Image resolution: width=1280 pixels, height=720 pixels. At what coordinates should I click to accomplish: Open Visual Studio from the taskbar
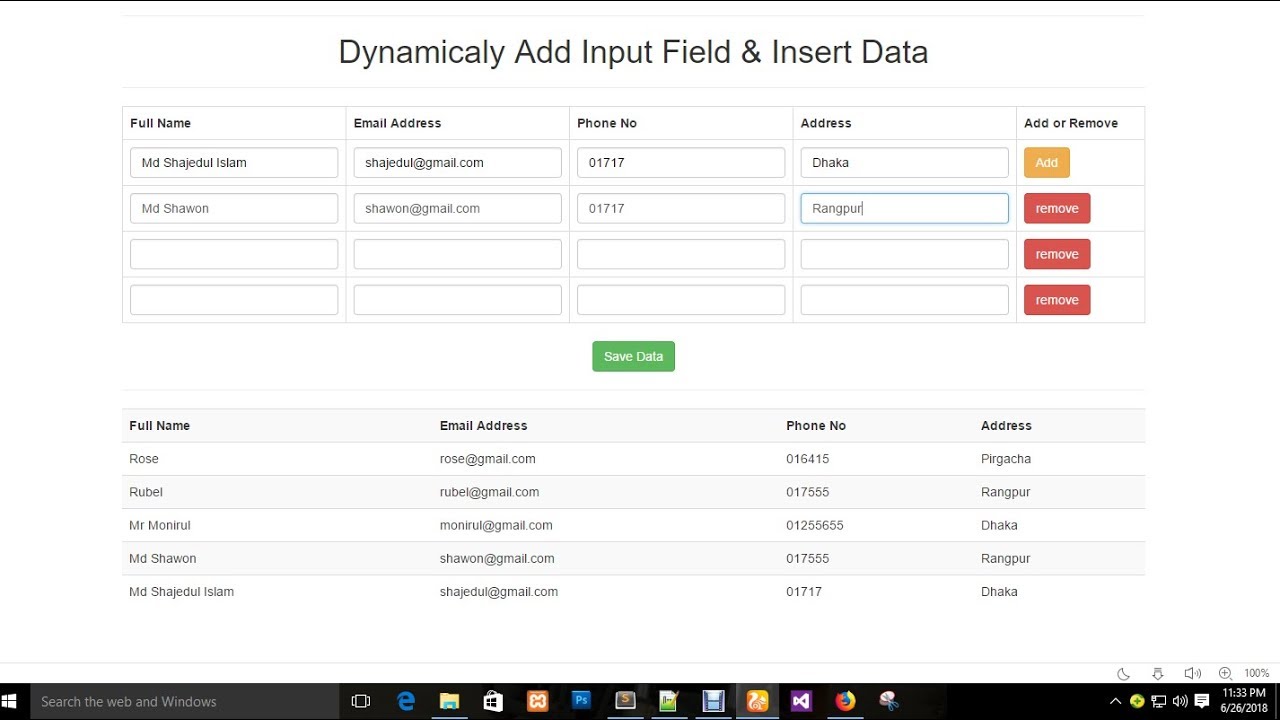(x=801, y=701)
